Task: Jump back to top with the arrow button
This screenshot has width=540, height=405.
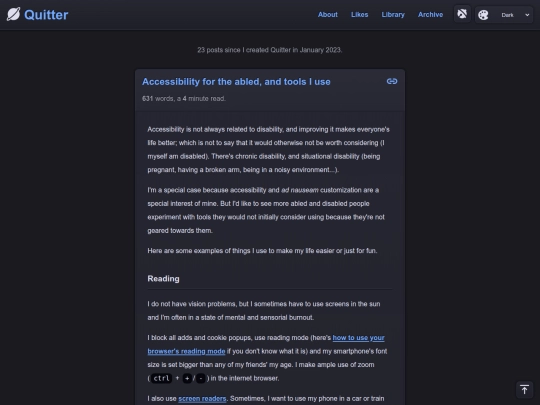Action: [524, 390]
